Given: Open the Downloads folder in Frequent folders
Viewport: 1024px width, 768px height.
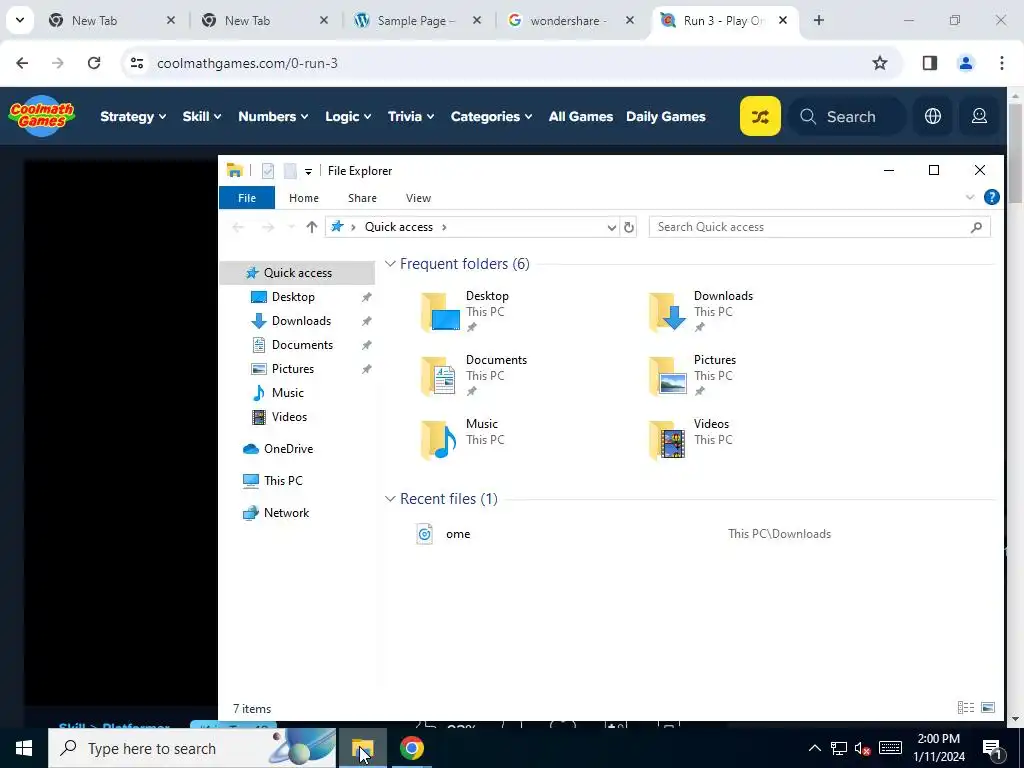Looking at the screenshot, I should (x=701, y=312).
